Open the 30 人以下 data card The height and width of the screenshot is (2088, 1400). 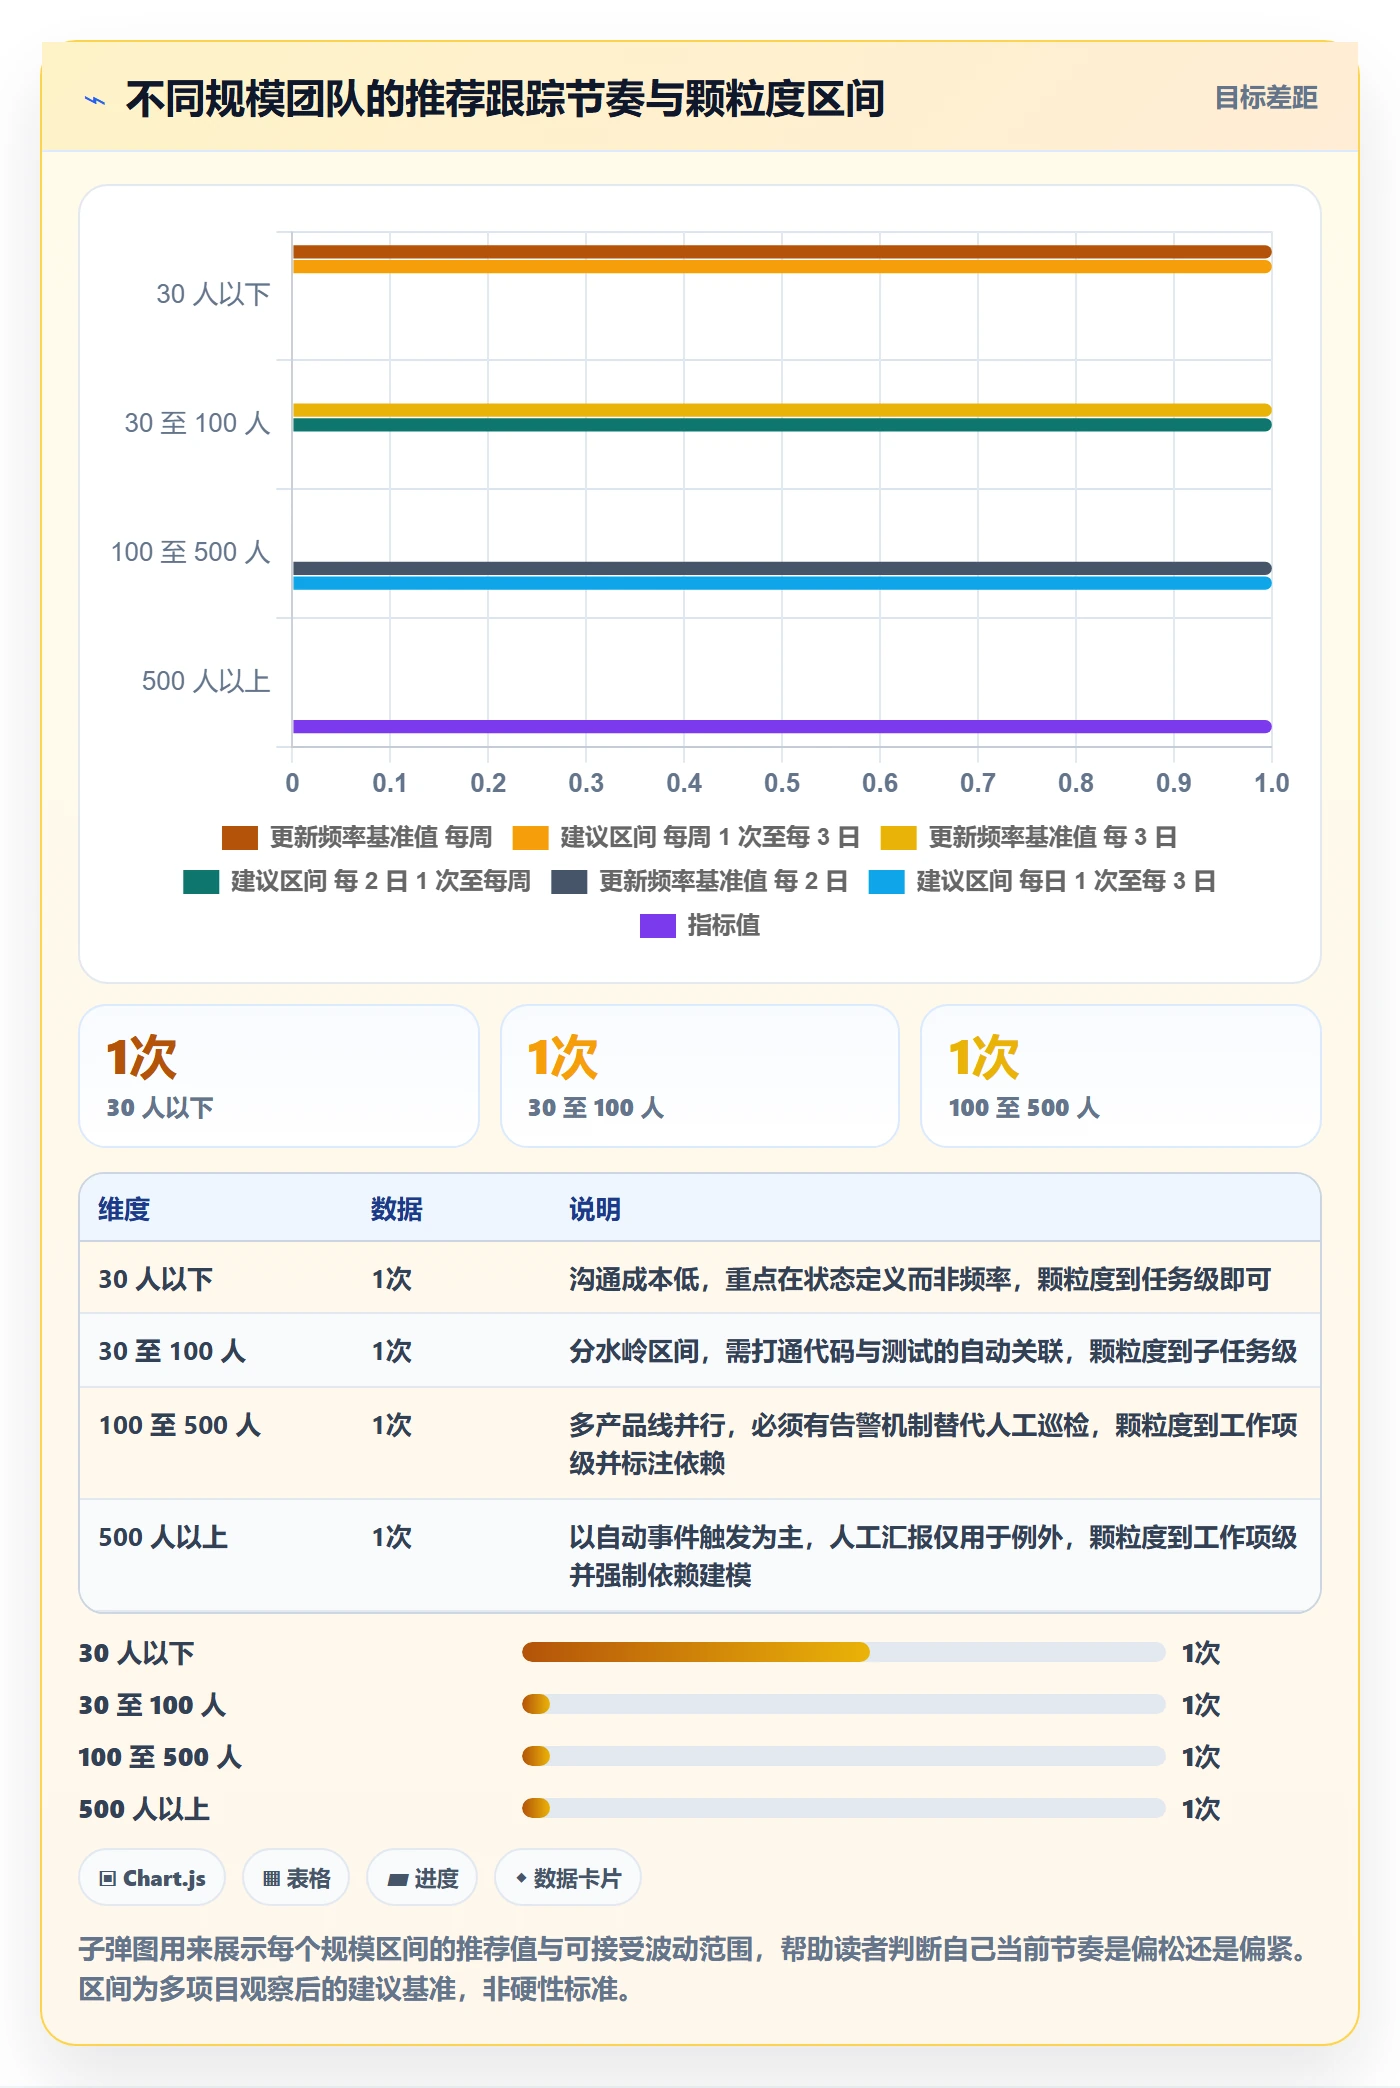pos(279,1076)
